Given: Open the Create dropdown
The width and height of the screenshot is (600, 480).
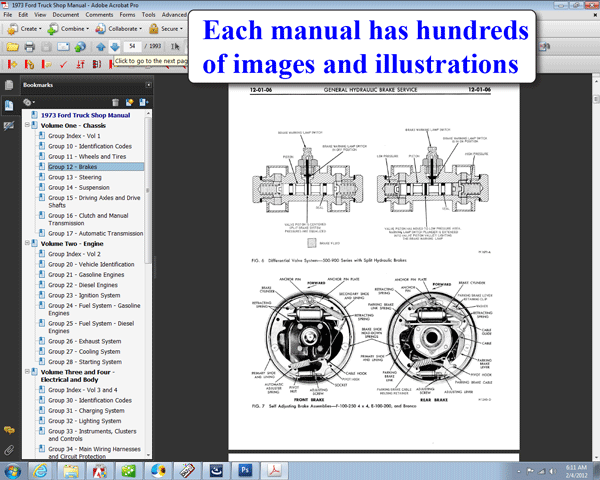Looking at the screenshot, I should click(x=24, y=29).
